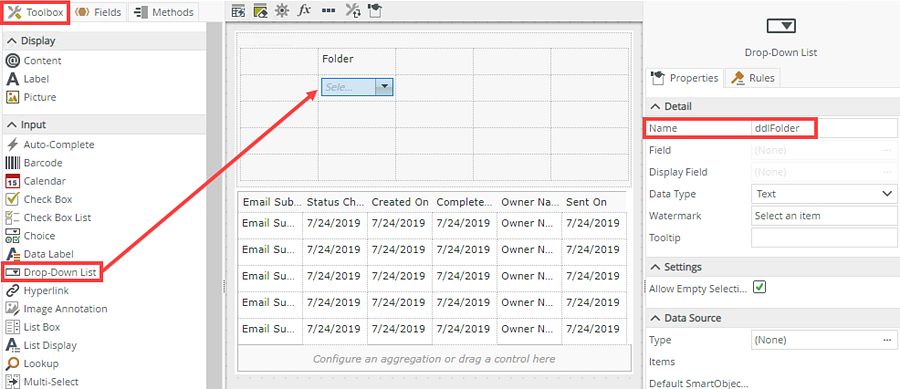Click the Created On column header
Image resolution: width=900 pixels, height=389 pixels.
click(400, 203)
